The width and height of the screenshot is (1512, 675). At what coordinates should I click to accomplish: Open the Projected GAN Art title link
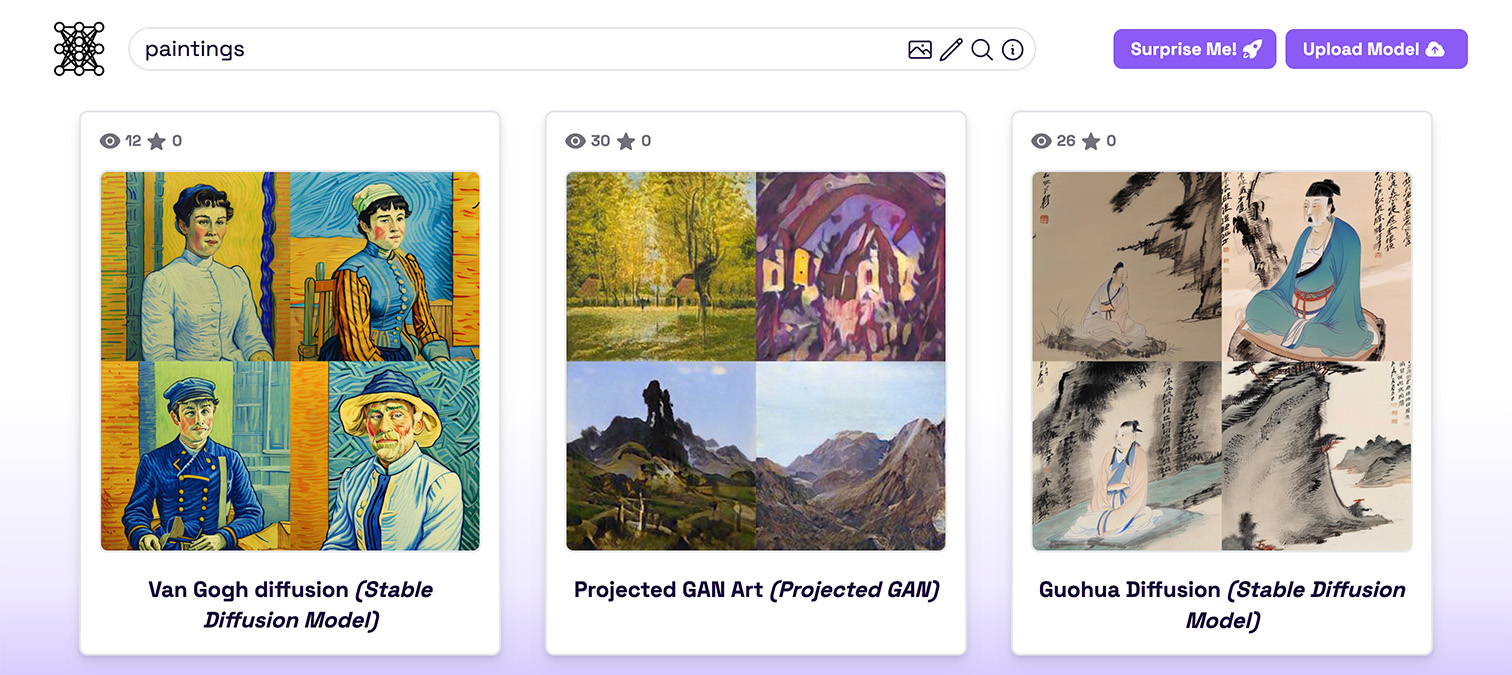tap(756, 590)
